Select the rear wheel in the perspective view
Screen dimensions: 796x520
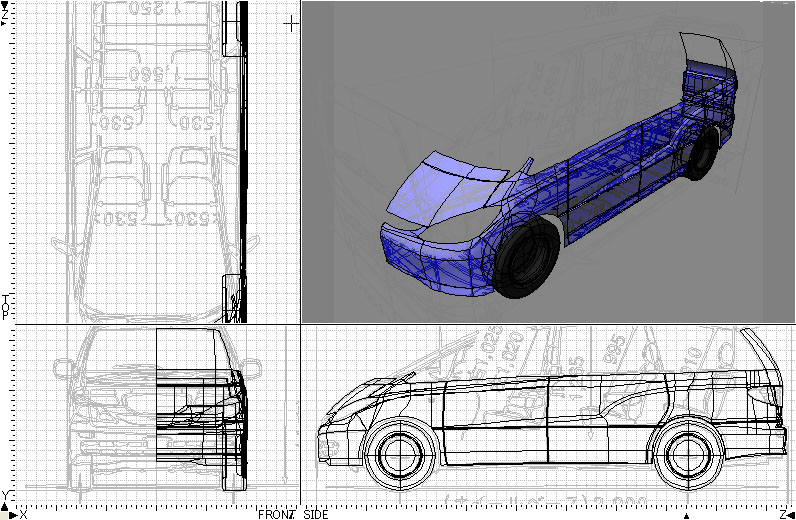(x=704, y=150)
